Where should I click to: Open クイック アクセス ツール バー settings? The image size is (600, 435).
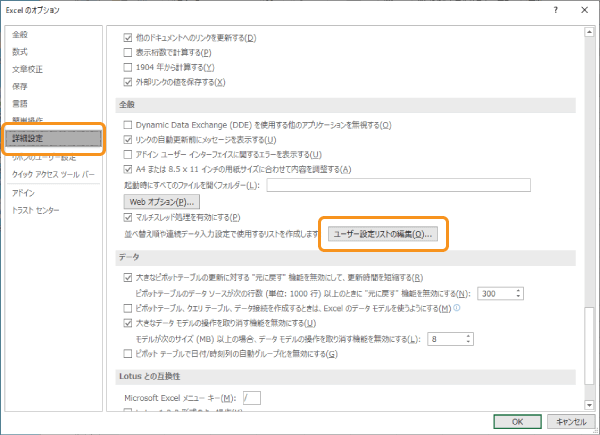[53, 174]
